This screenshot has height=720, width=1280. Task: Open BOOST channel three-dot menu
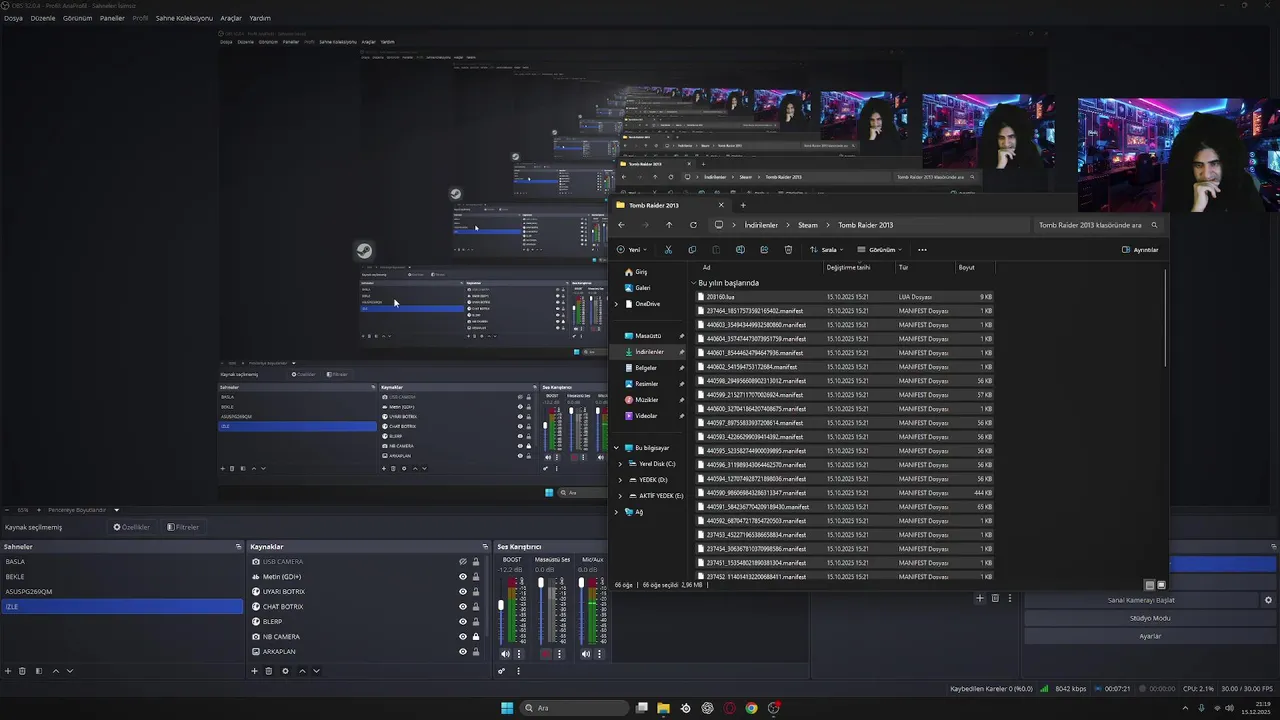518,654
